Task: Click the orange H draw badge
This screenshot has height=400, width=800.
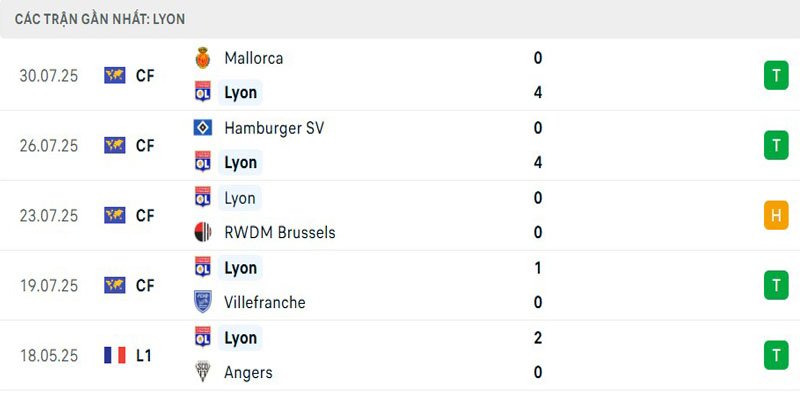Action: [x=776, y=215]
